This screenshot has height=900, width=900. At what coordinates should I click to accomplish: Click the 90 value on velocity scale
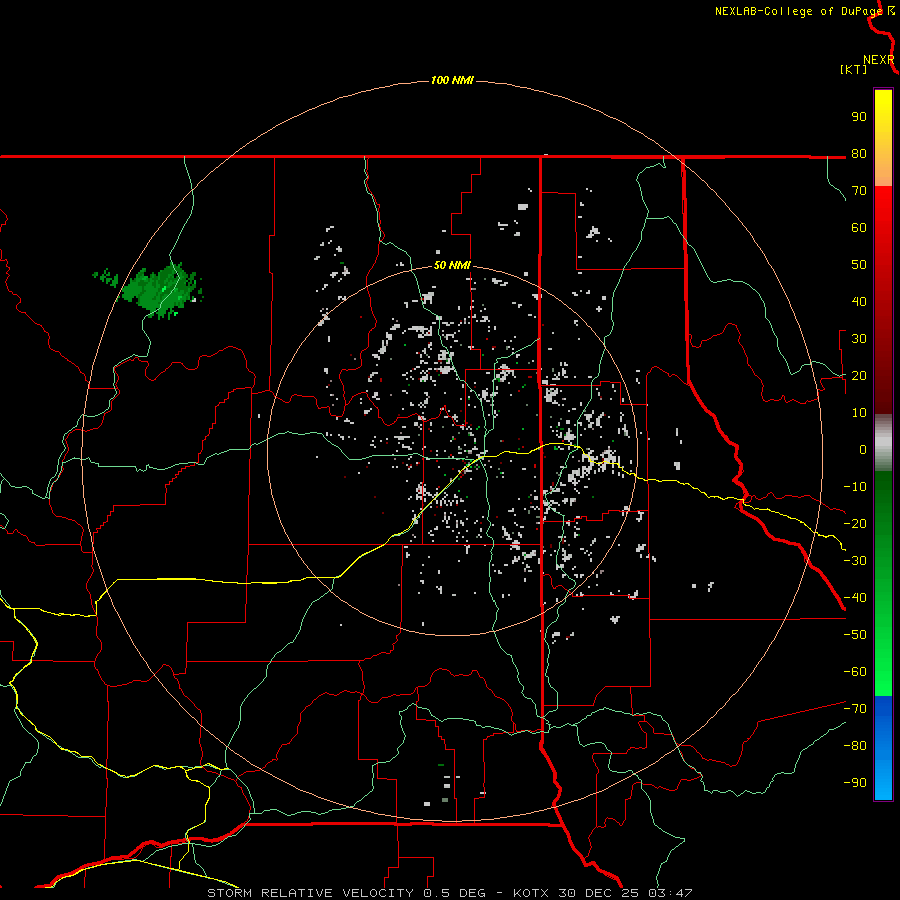[x=859, y=117]
